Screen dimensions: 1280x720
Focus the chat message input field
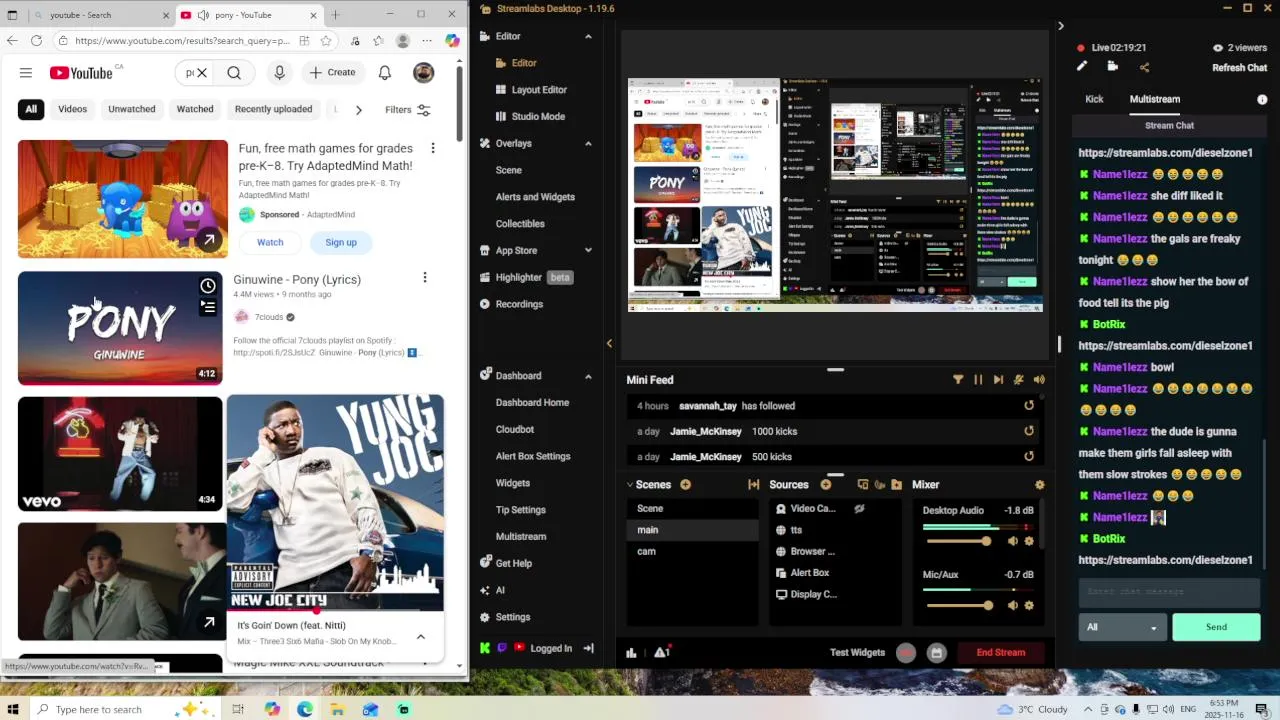coord(1169,592)
